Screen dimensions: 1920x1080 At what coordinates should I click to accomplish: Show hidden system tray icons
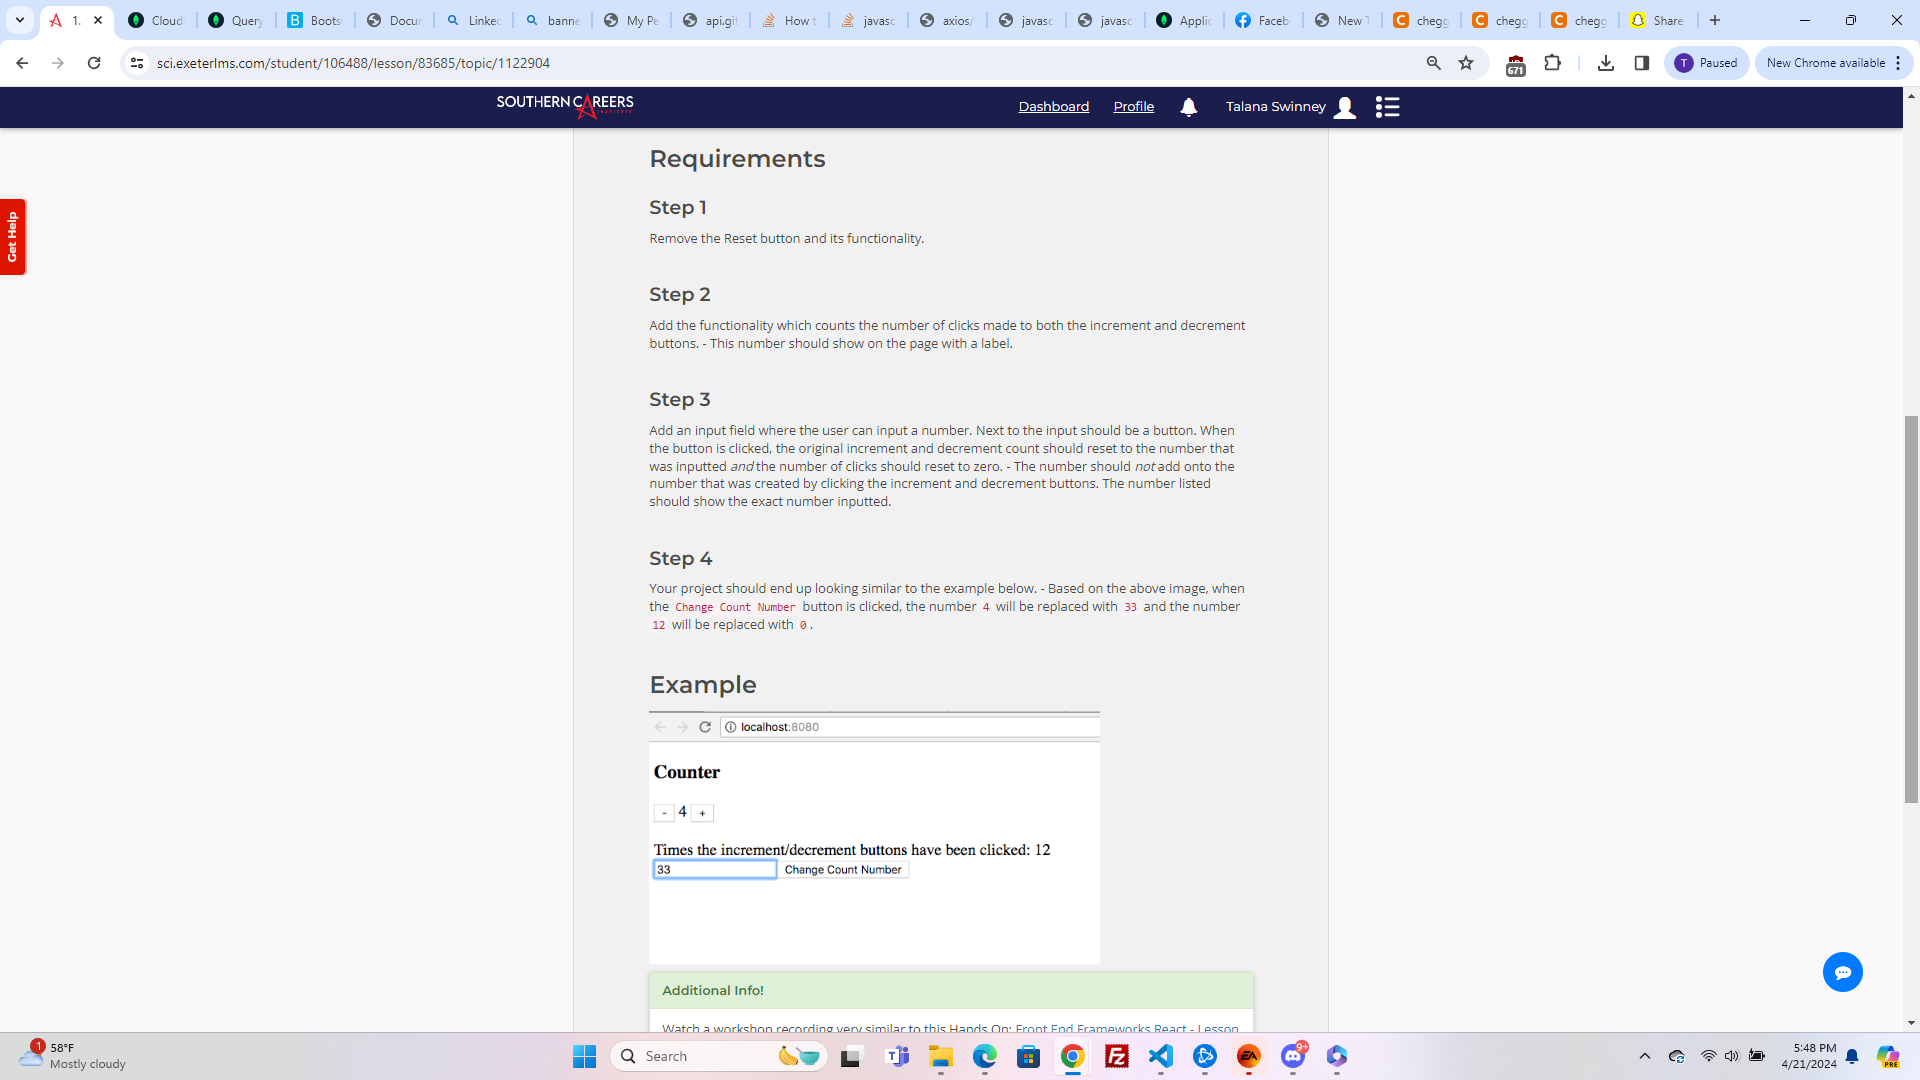(x=1644, y=1056)
